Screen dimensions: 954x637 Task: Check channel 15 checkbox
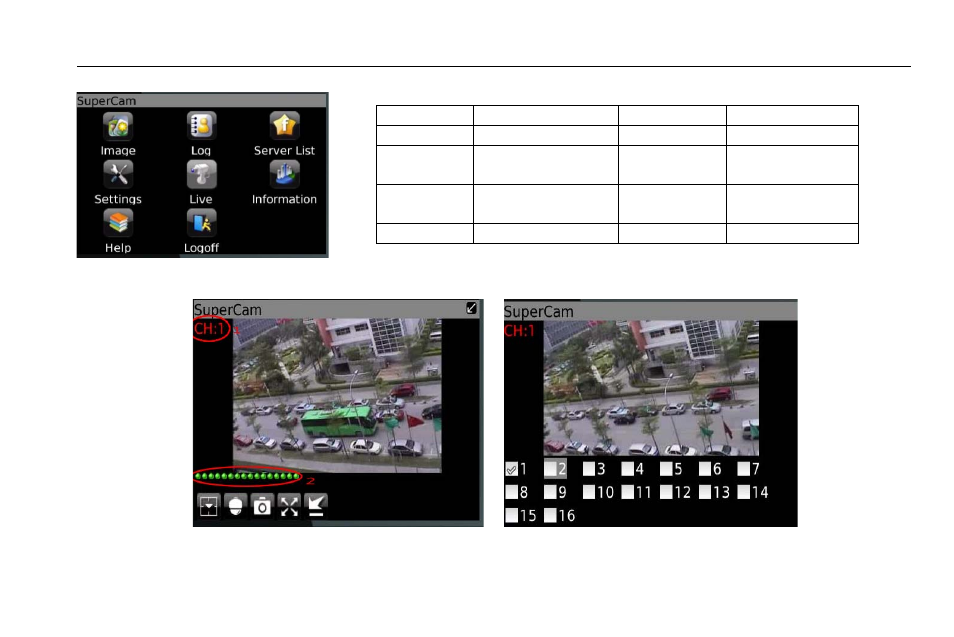point(512,515)
